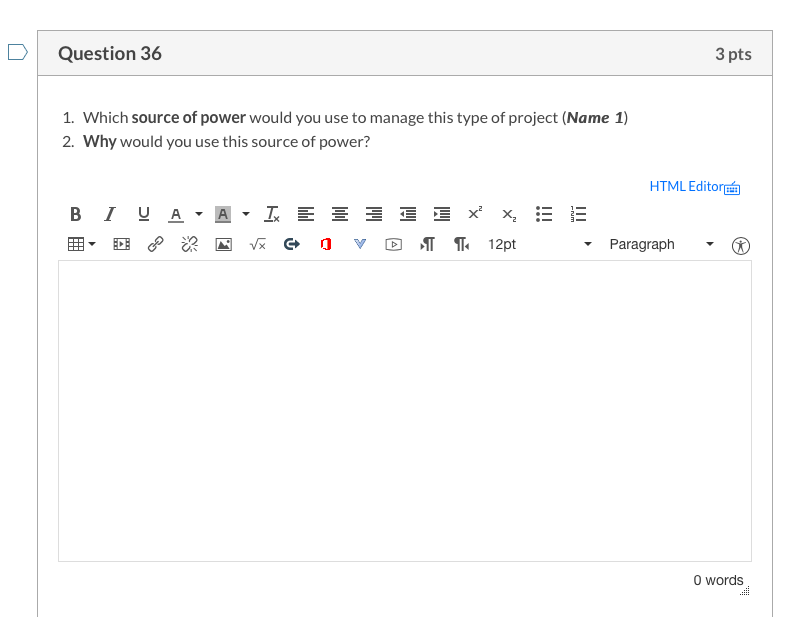Align text left
Viewport: 792px width, 617px height.
(306, 214)
